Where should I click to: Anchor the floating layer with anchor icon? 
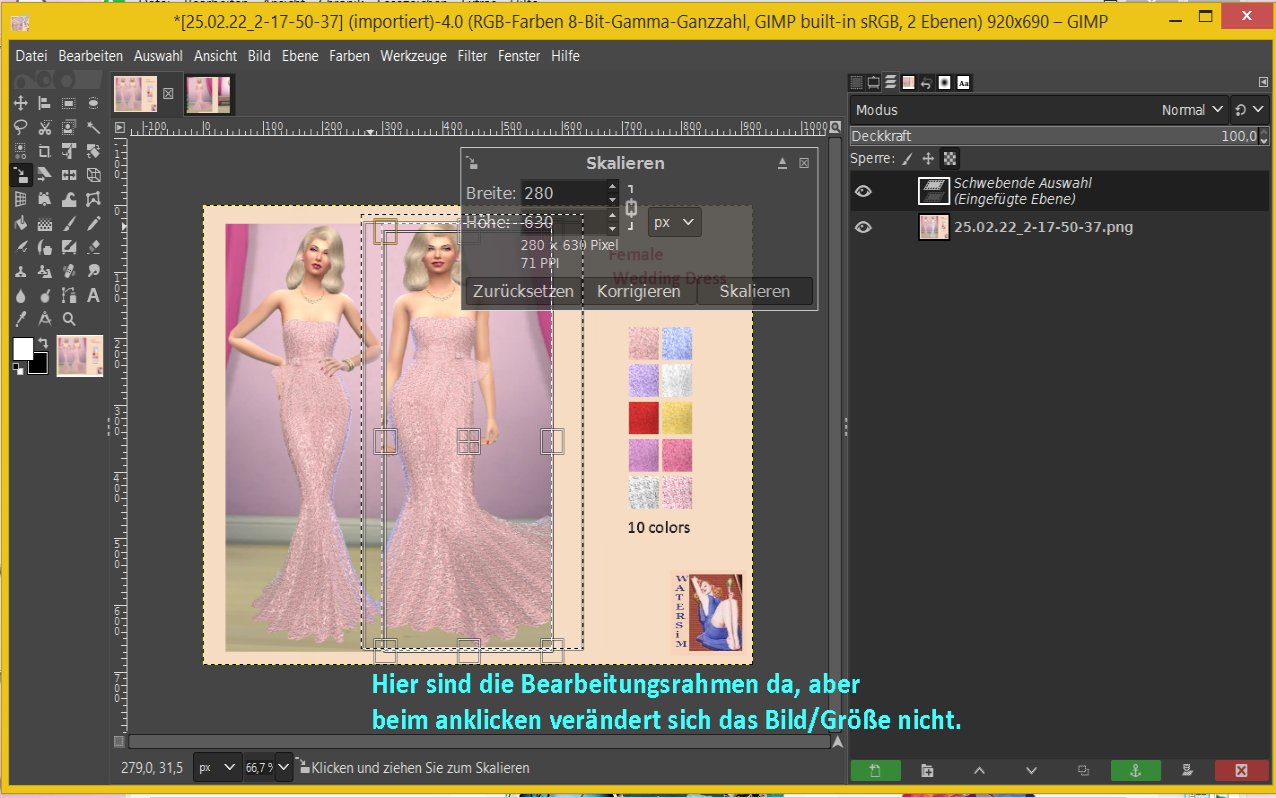pos(1135,770)
